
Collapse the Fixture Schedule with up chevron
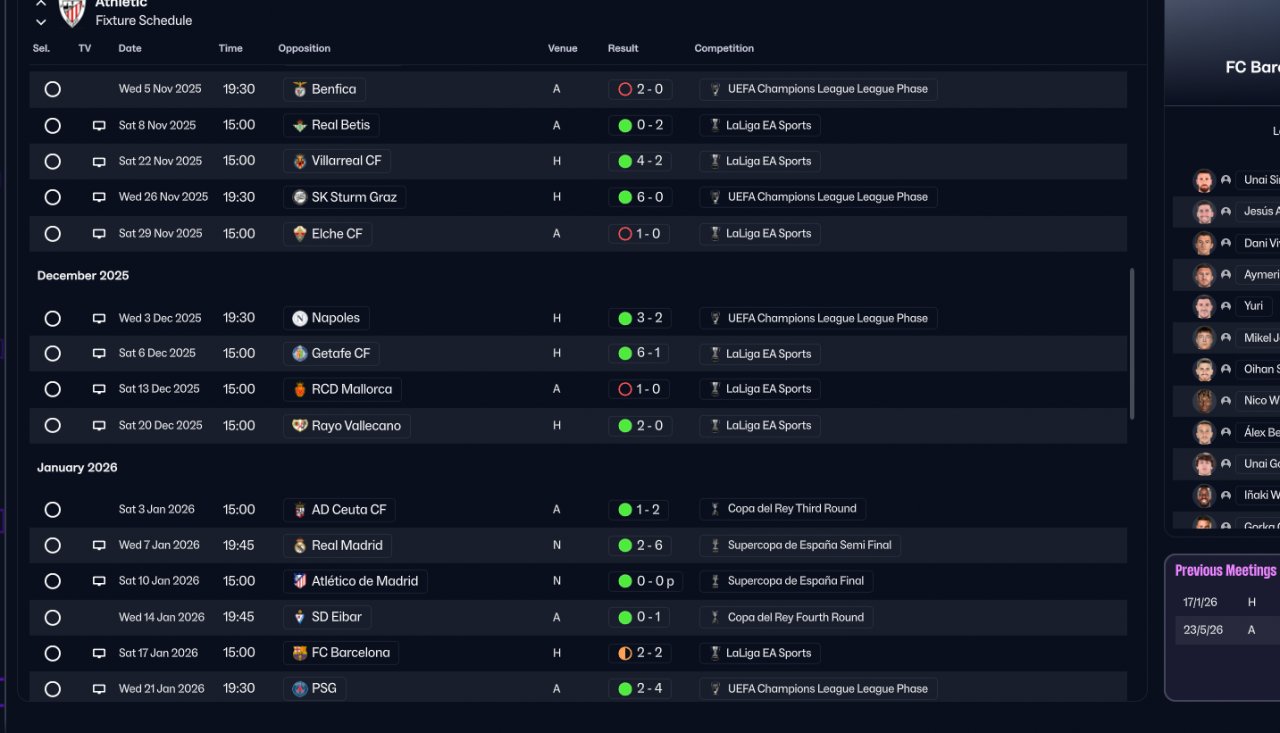click(x=41, y=4)
